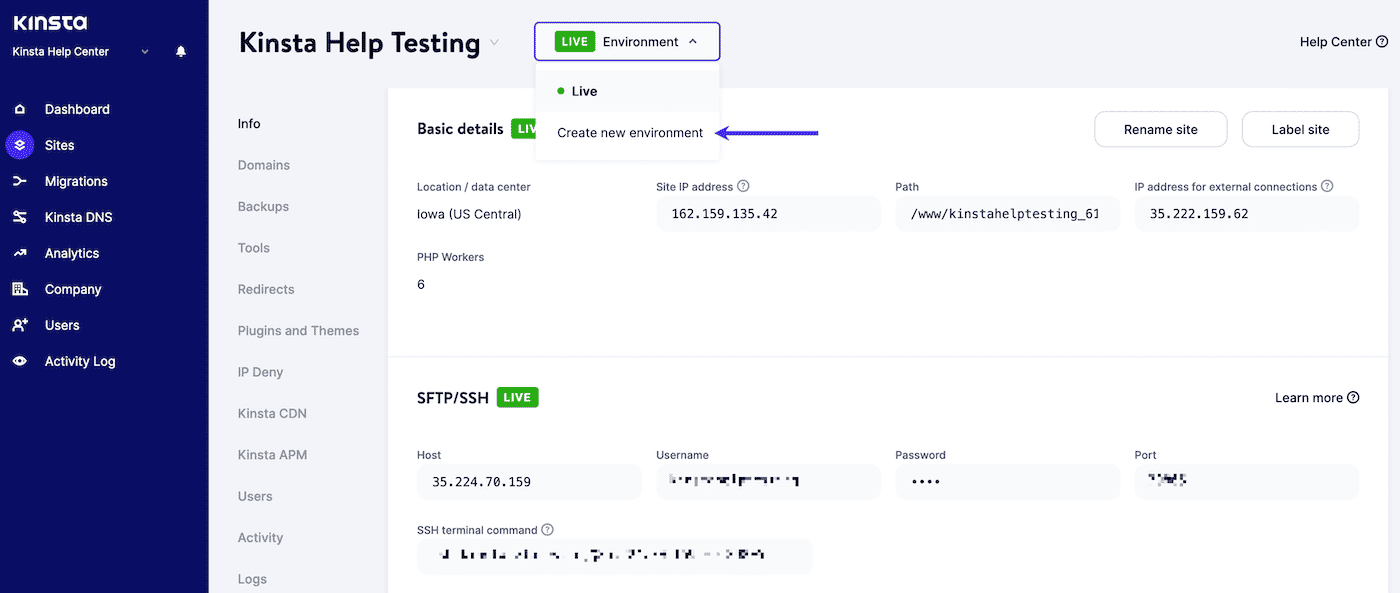Open the Sites section in the sidebar
This screenshot has width=1400, height=593.
point(59,145)
